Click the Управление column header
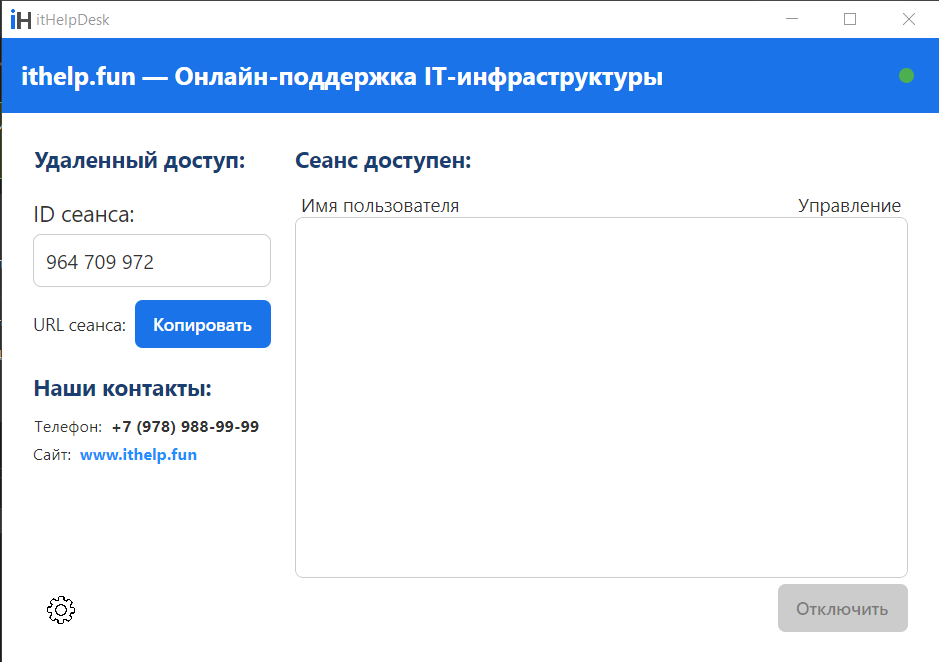This screenshot has width=939, height=662. coord(849,205)
